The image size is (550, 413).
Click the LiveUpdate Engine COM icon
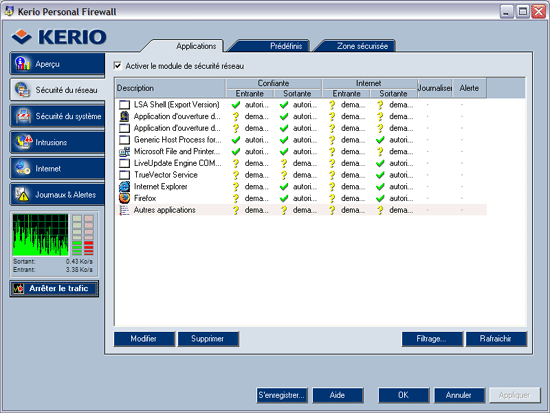click(124, 163)
